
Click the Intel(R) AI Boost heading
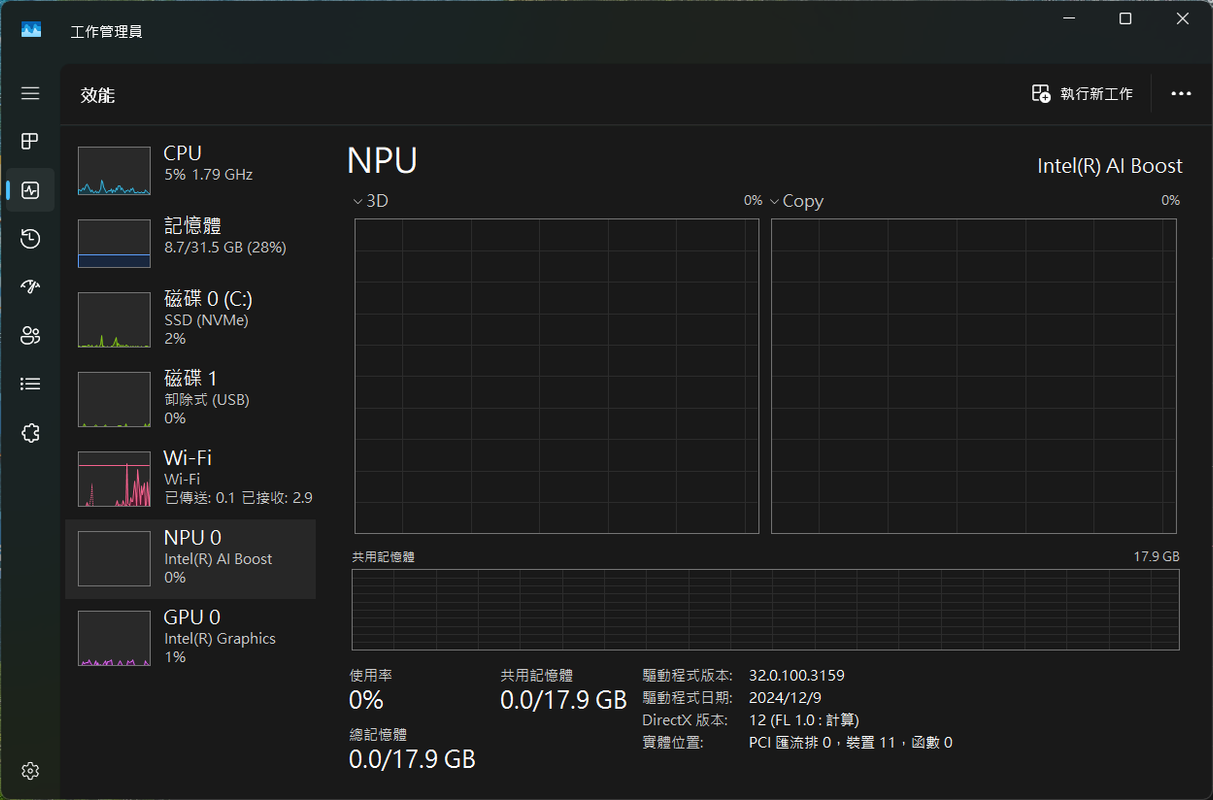1110,166
